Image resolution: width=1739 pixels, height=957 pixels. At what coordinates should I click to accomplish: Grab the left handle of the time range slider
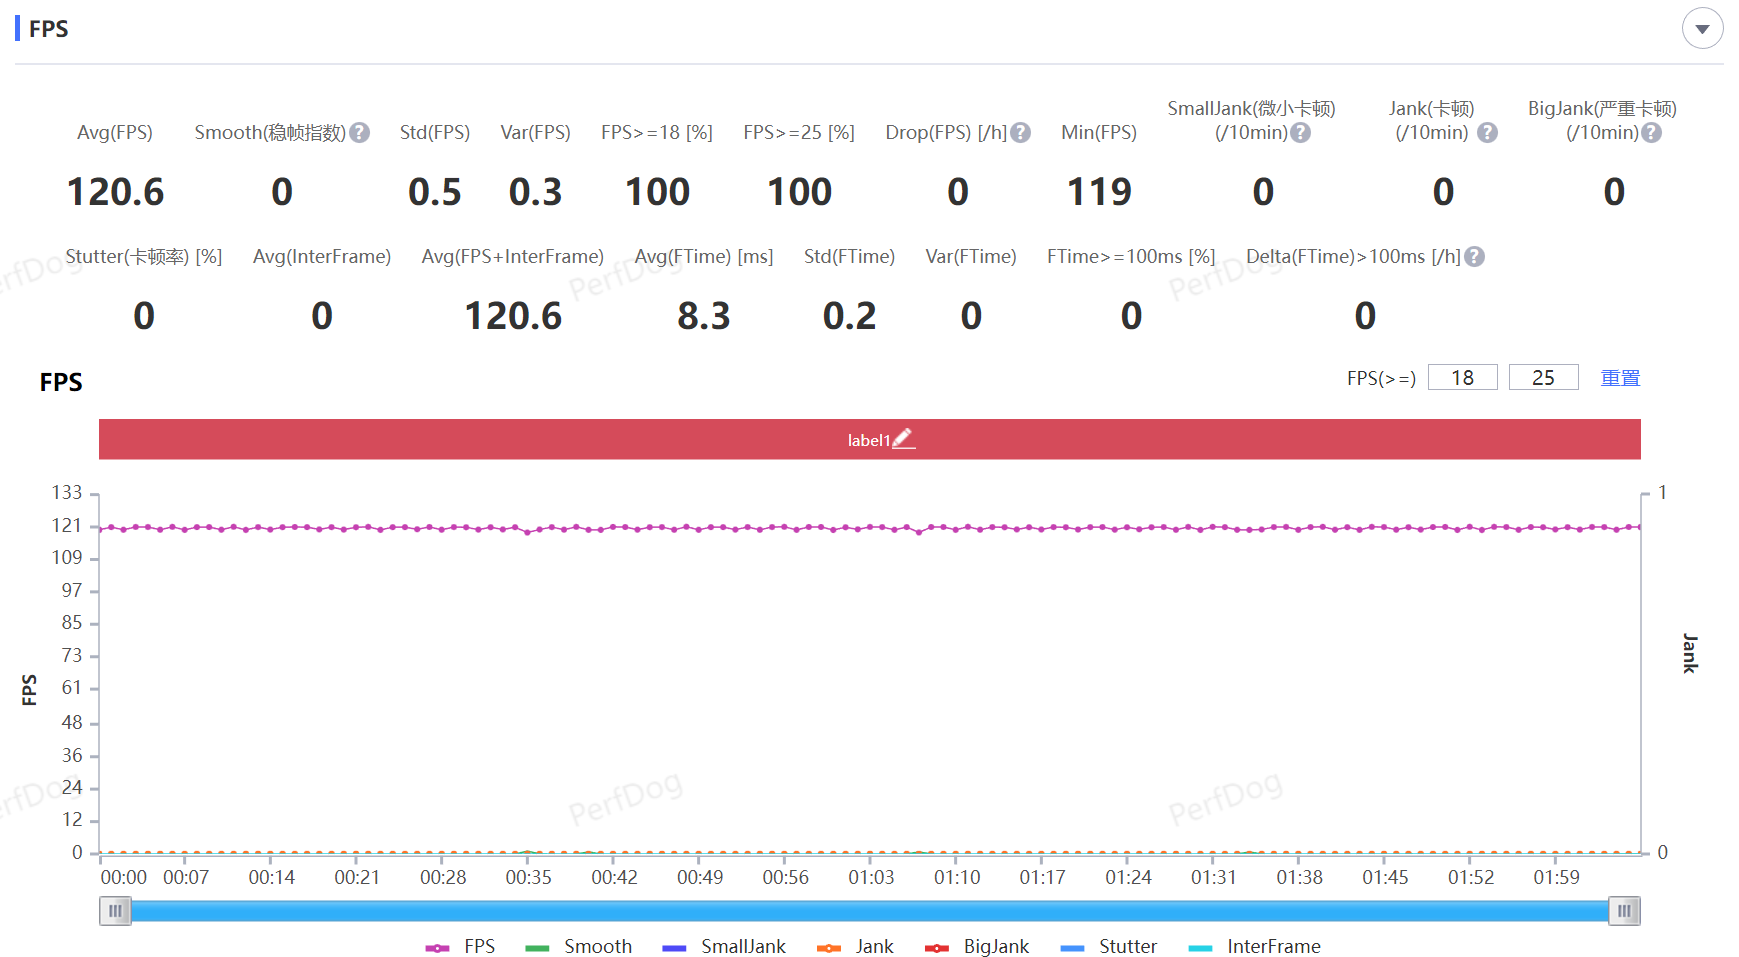point(115,911)
